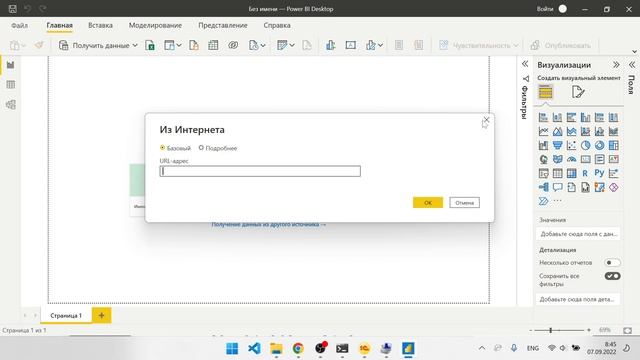Click the Войти sign-in button

tap(545, 9)
